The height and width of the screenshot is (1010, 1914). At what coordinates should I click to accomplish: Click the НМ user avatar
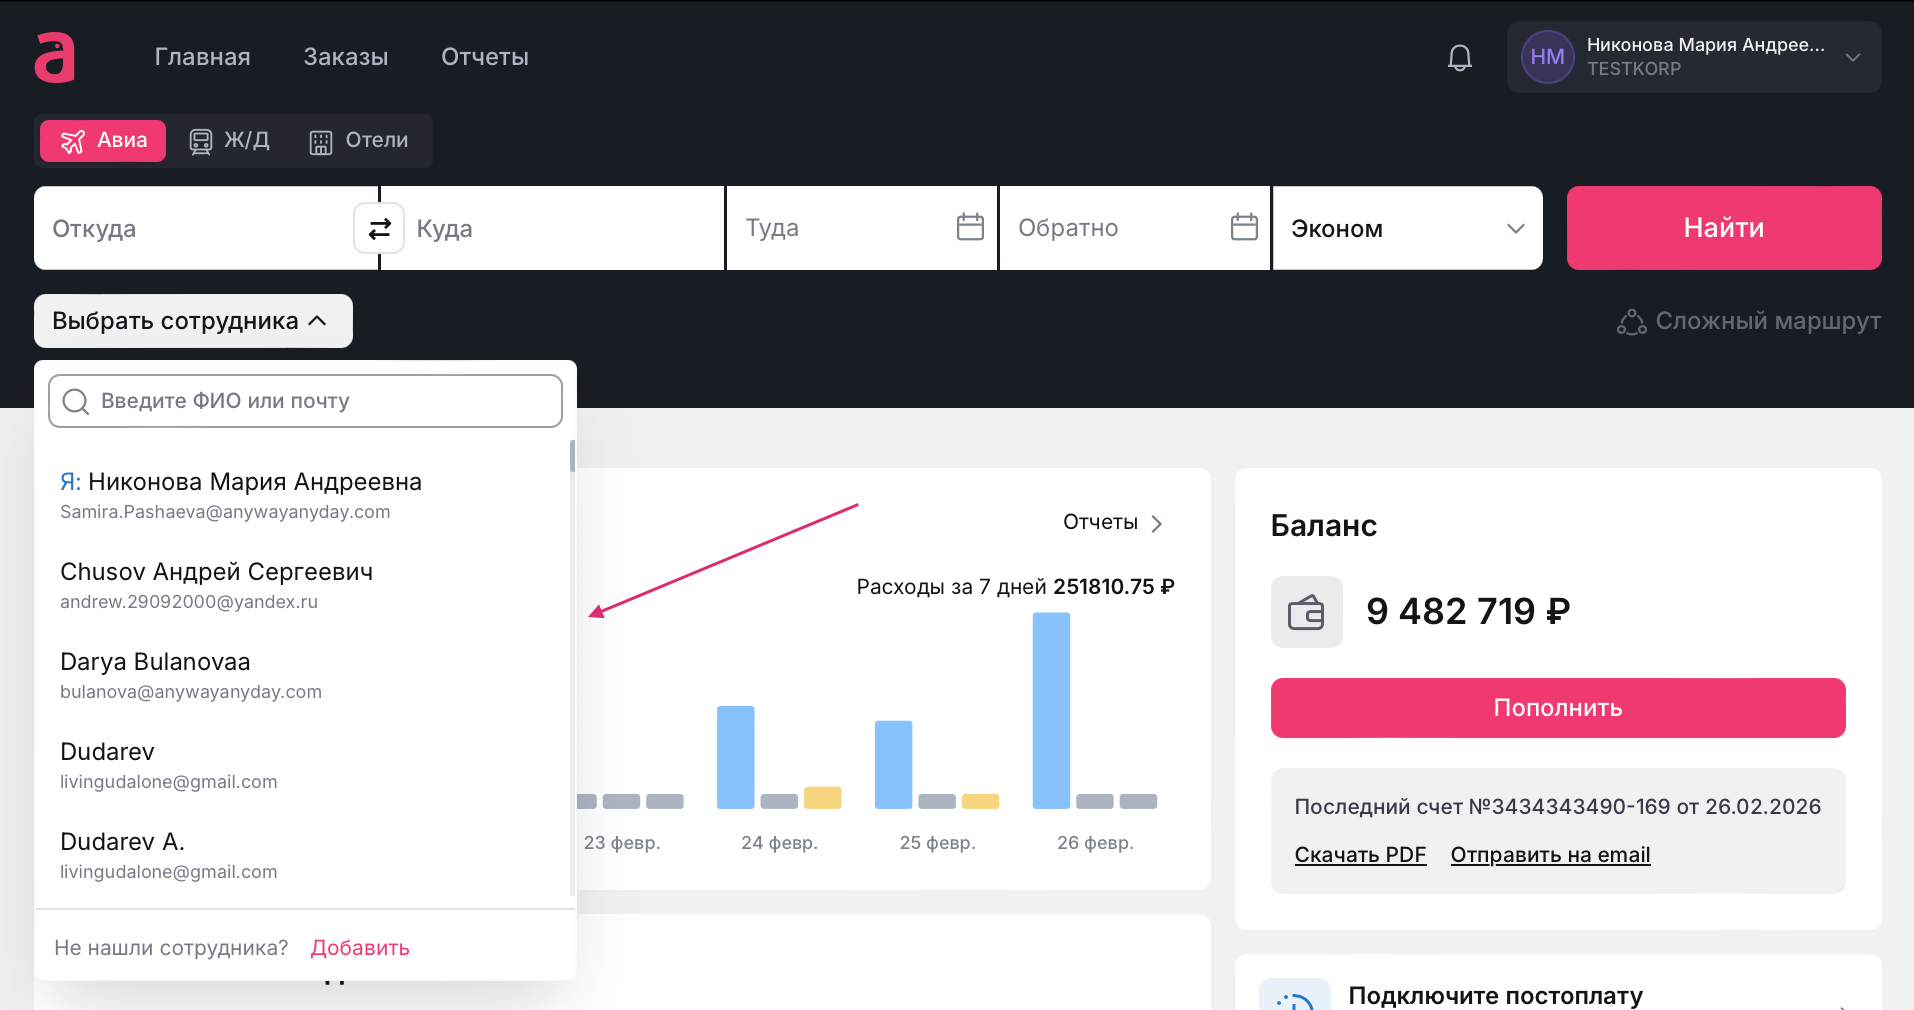(x=1547, y=58)
